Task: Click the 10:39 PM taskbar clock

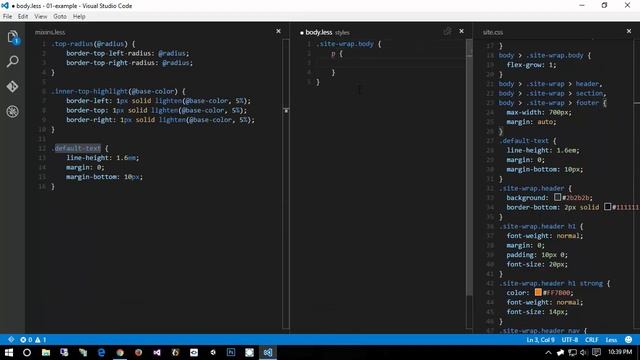Action: tap(620, 352)
